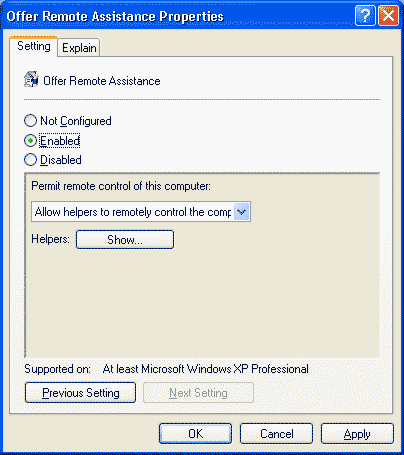Expand the remote control permission dropdown arrow

[242, 211]
